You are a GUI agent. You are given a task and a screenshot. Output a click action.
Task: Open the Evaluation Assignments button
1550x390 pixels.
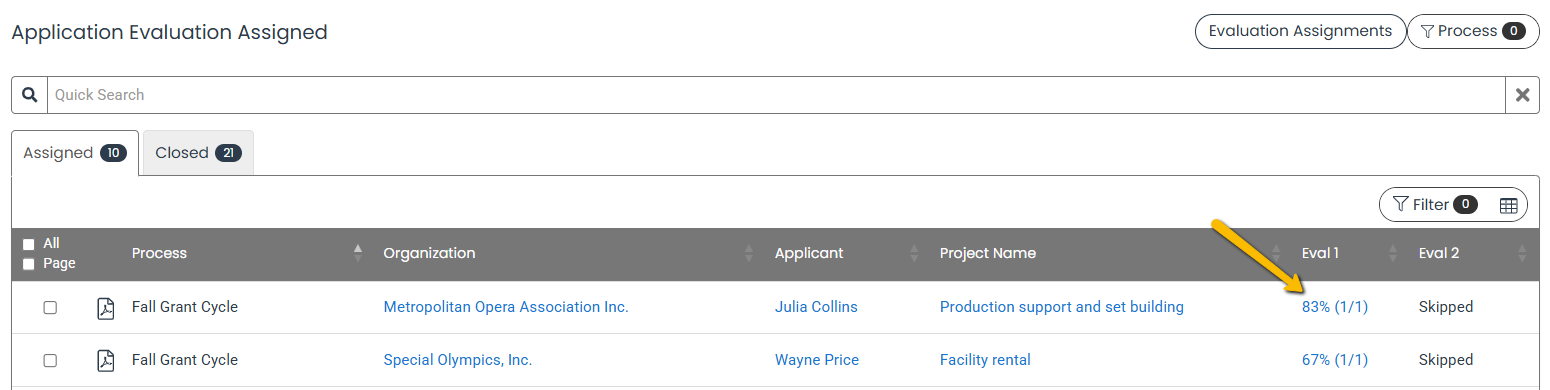[x=1300, y=31]
